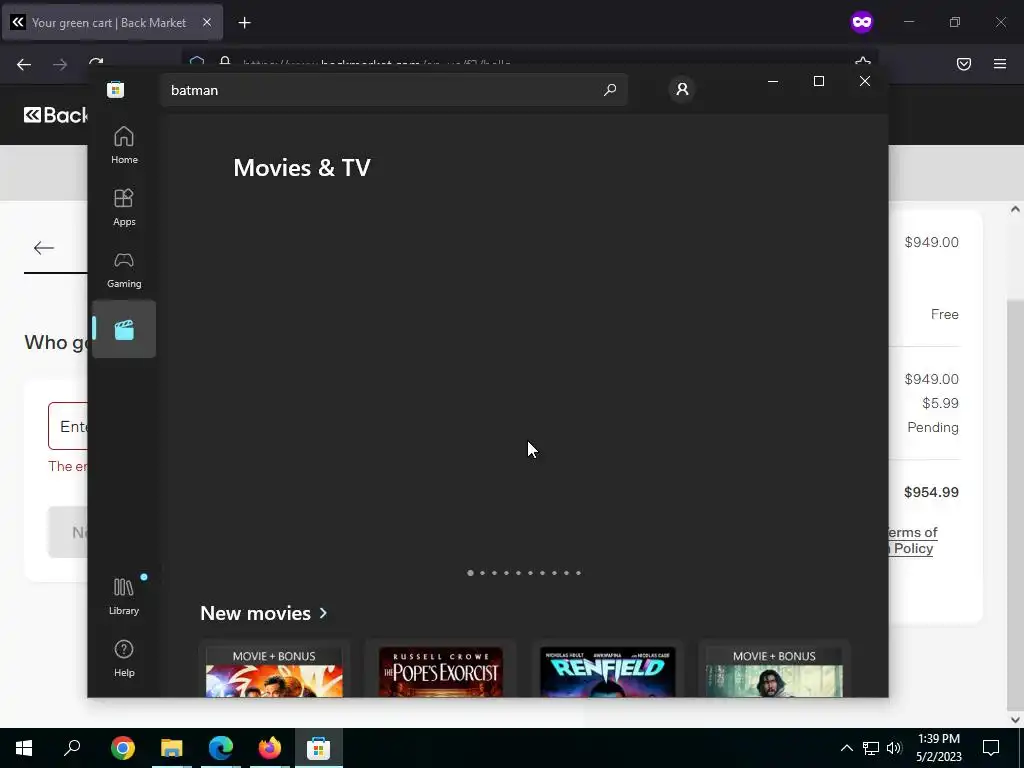1024x768 pixels.
Task: Open the volume control in tray
Action: point(894,748)
